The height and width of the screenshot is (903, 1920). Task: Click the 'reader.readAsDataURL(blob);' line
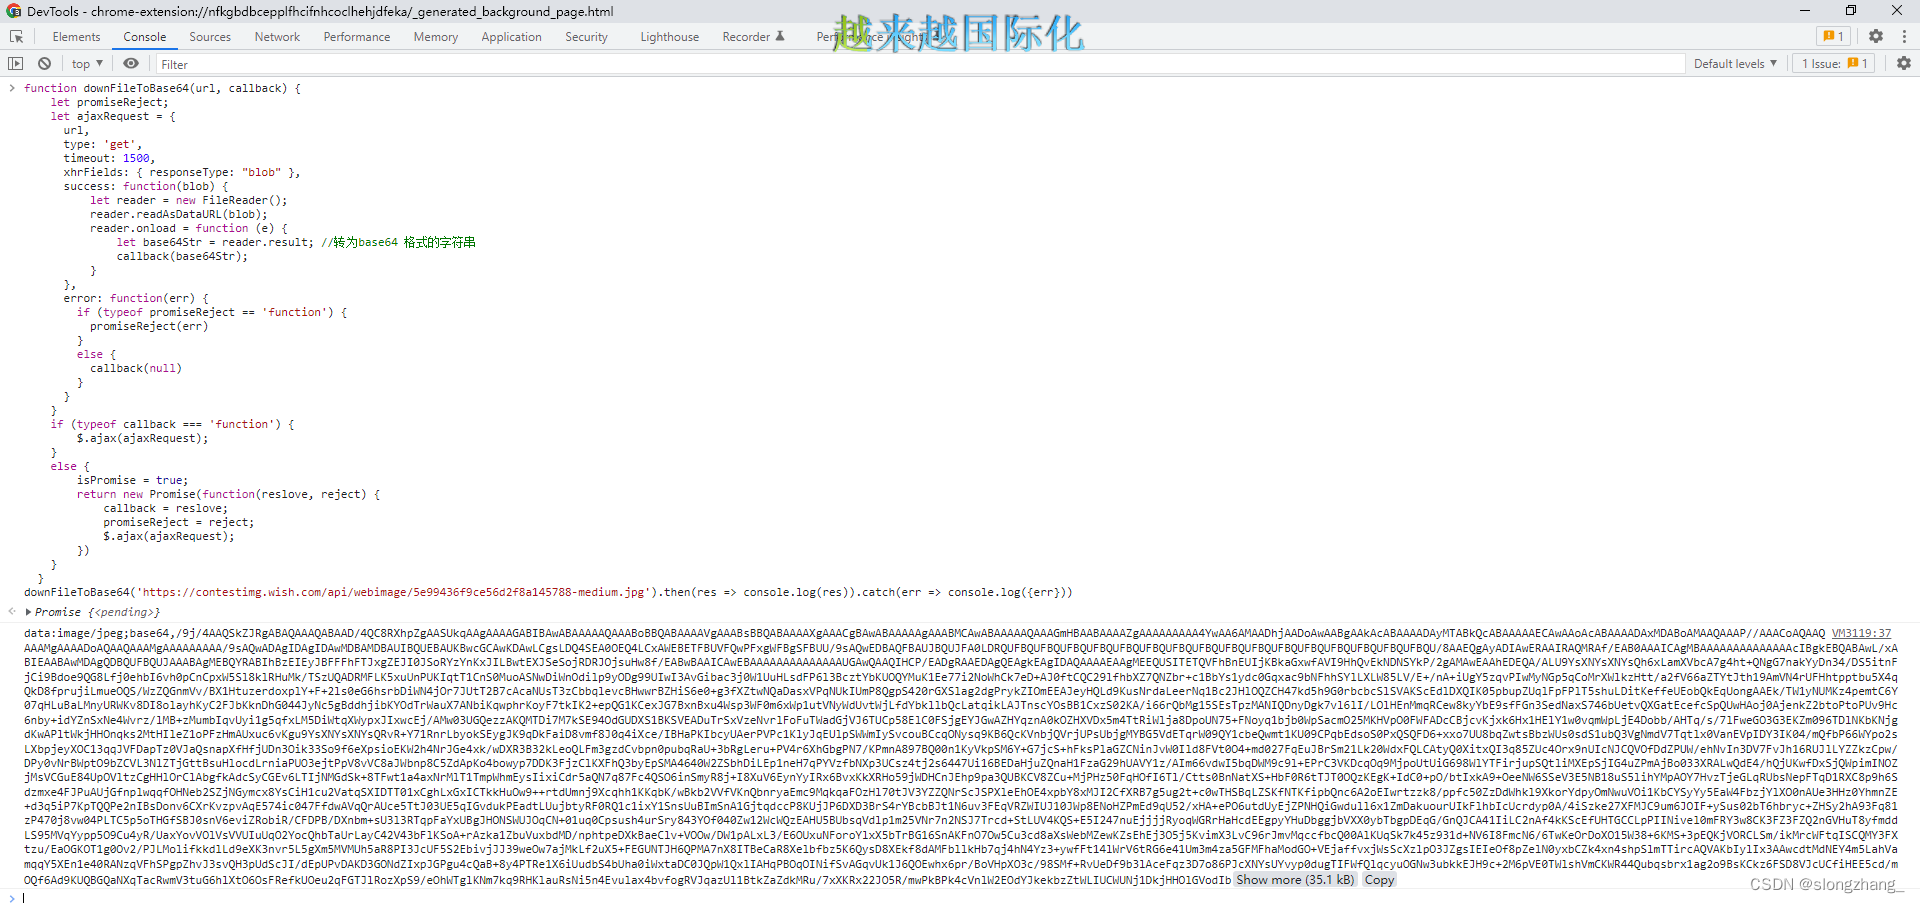point(178,214)
